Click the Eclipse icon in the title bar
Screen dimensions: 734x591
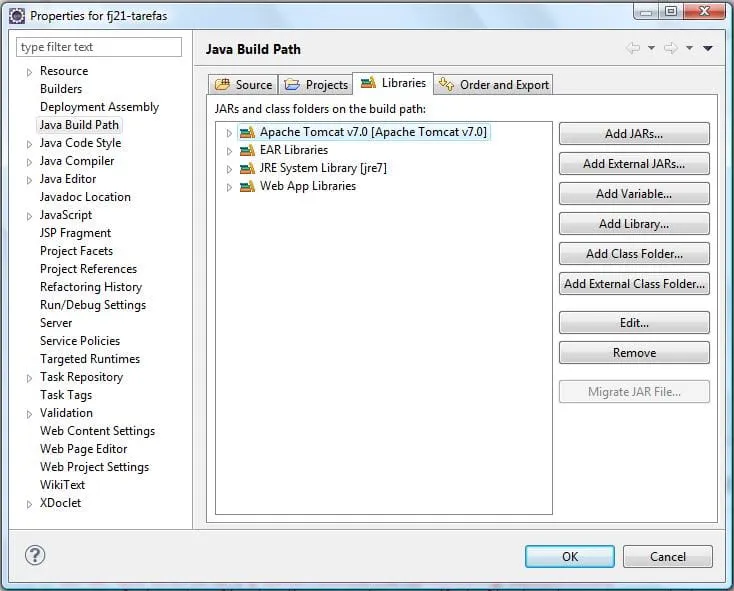[17, 16]
